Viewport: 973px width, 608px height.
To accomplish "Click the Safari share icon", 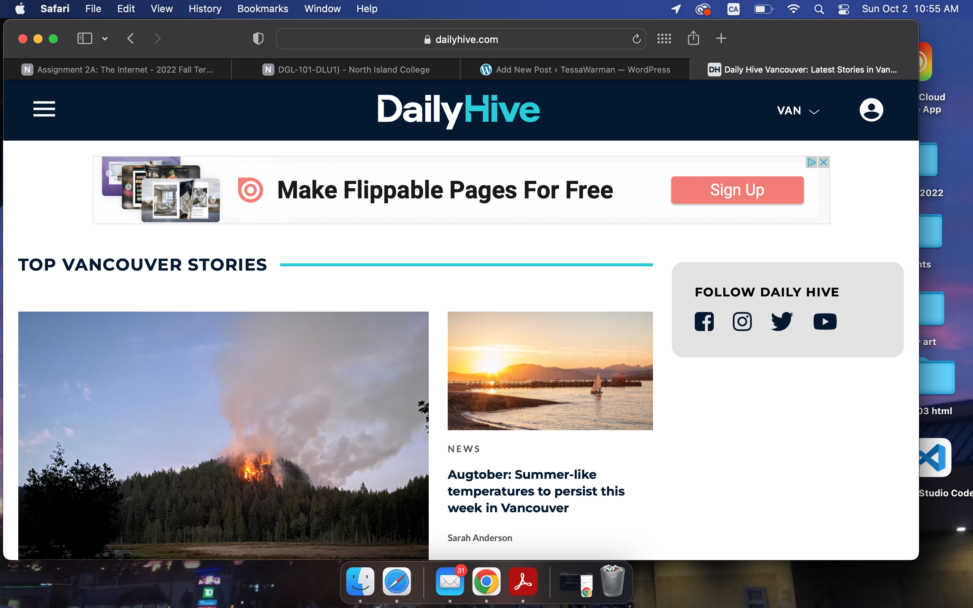I will click(693, 39).
